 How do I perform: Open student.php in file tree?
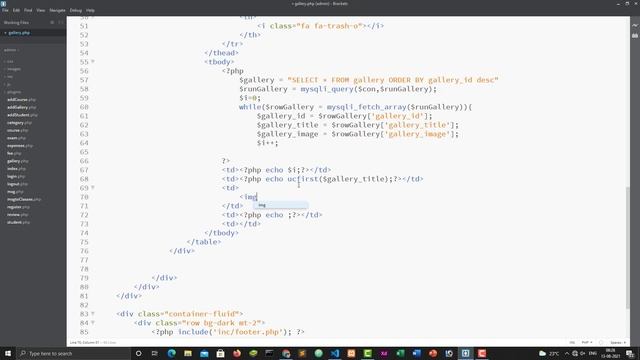tap(18, 222)
